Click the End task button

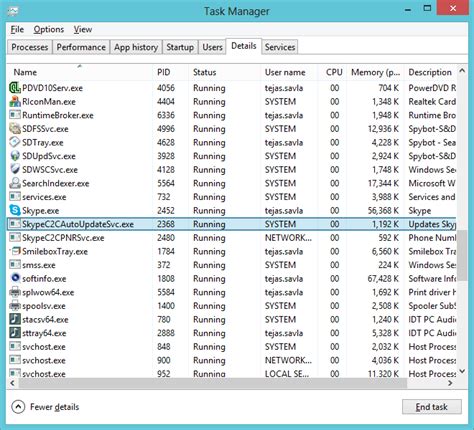432,407
